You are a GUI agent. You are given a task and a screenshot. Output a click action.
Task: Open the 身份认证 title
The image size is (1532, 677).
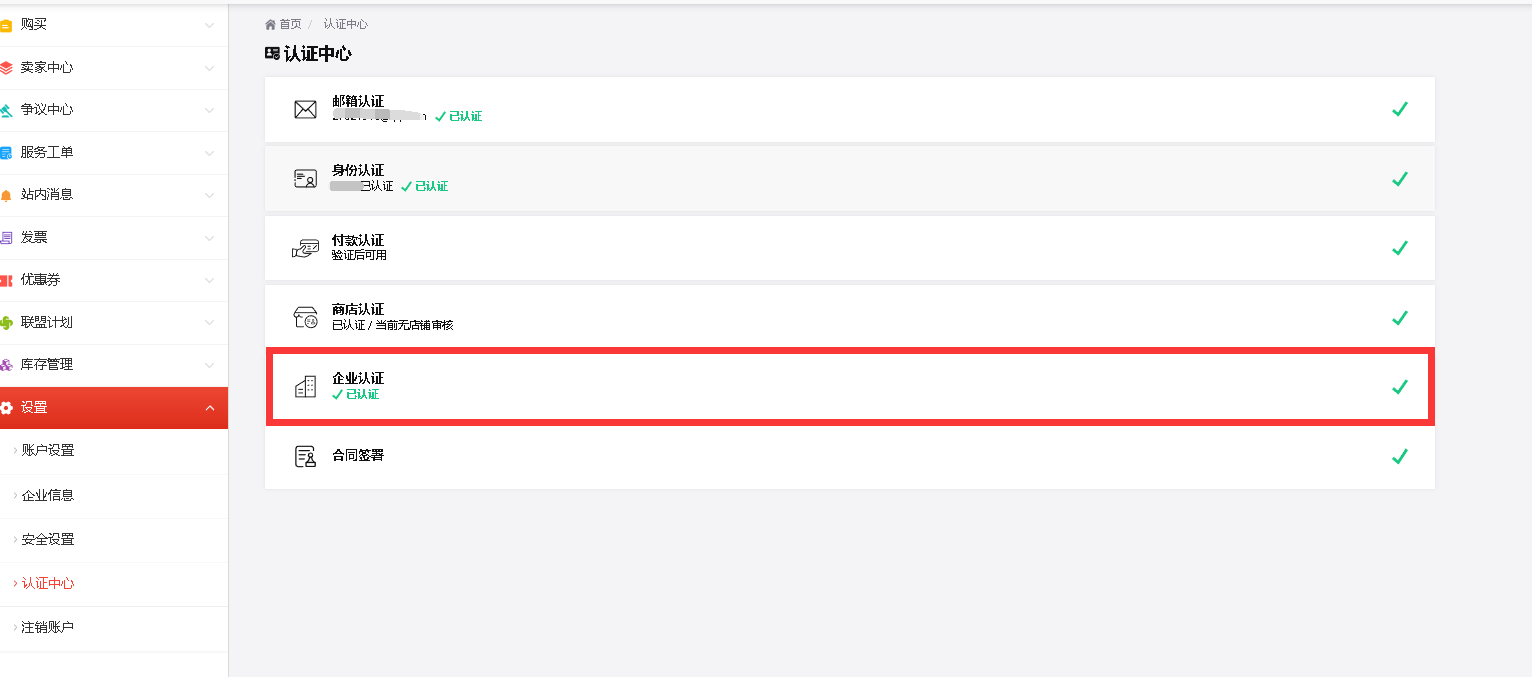(358, 171)
